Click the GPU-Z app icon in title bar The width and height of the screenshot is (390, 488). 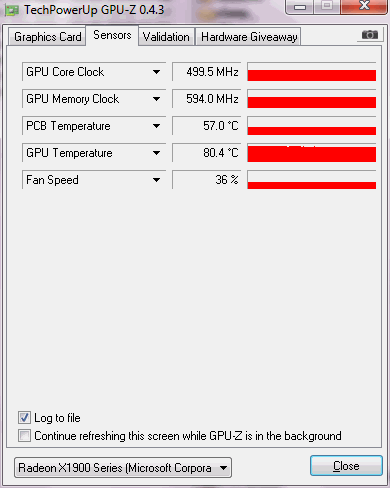[12, 11]
